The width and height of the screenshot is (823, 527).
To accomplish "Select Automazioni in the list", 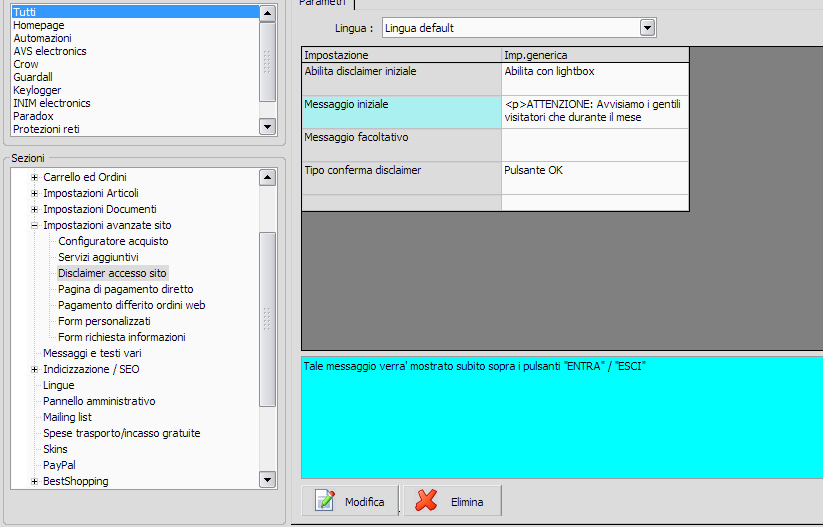I will (135, 38).
